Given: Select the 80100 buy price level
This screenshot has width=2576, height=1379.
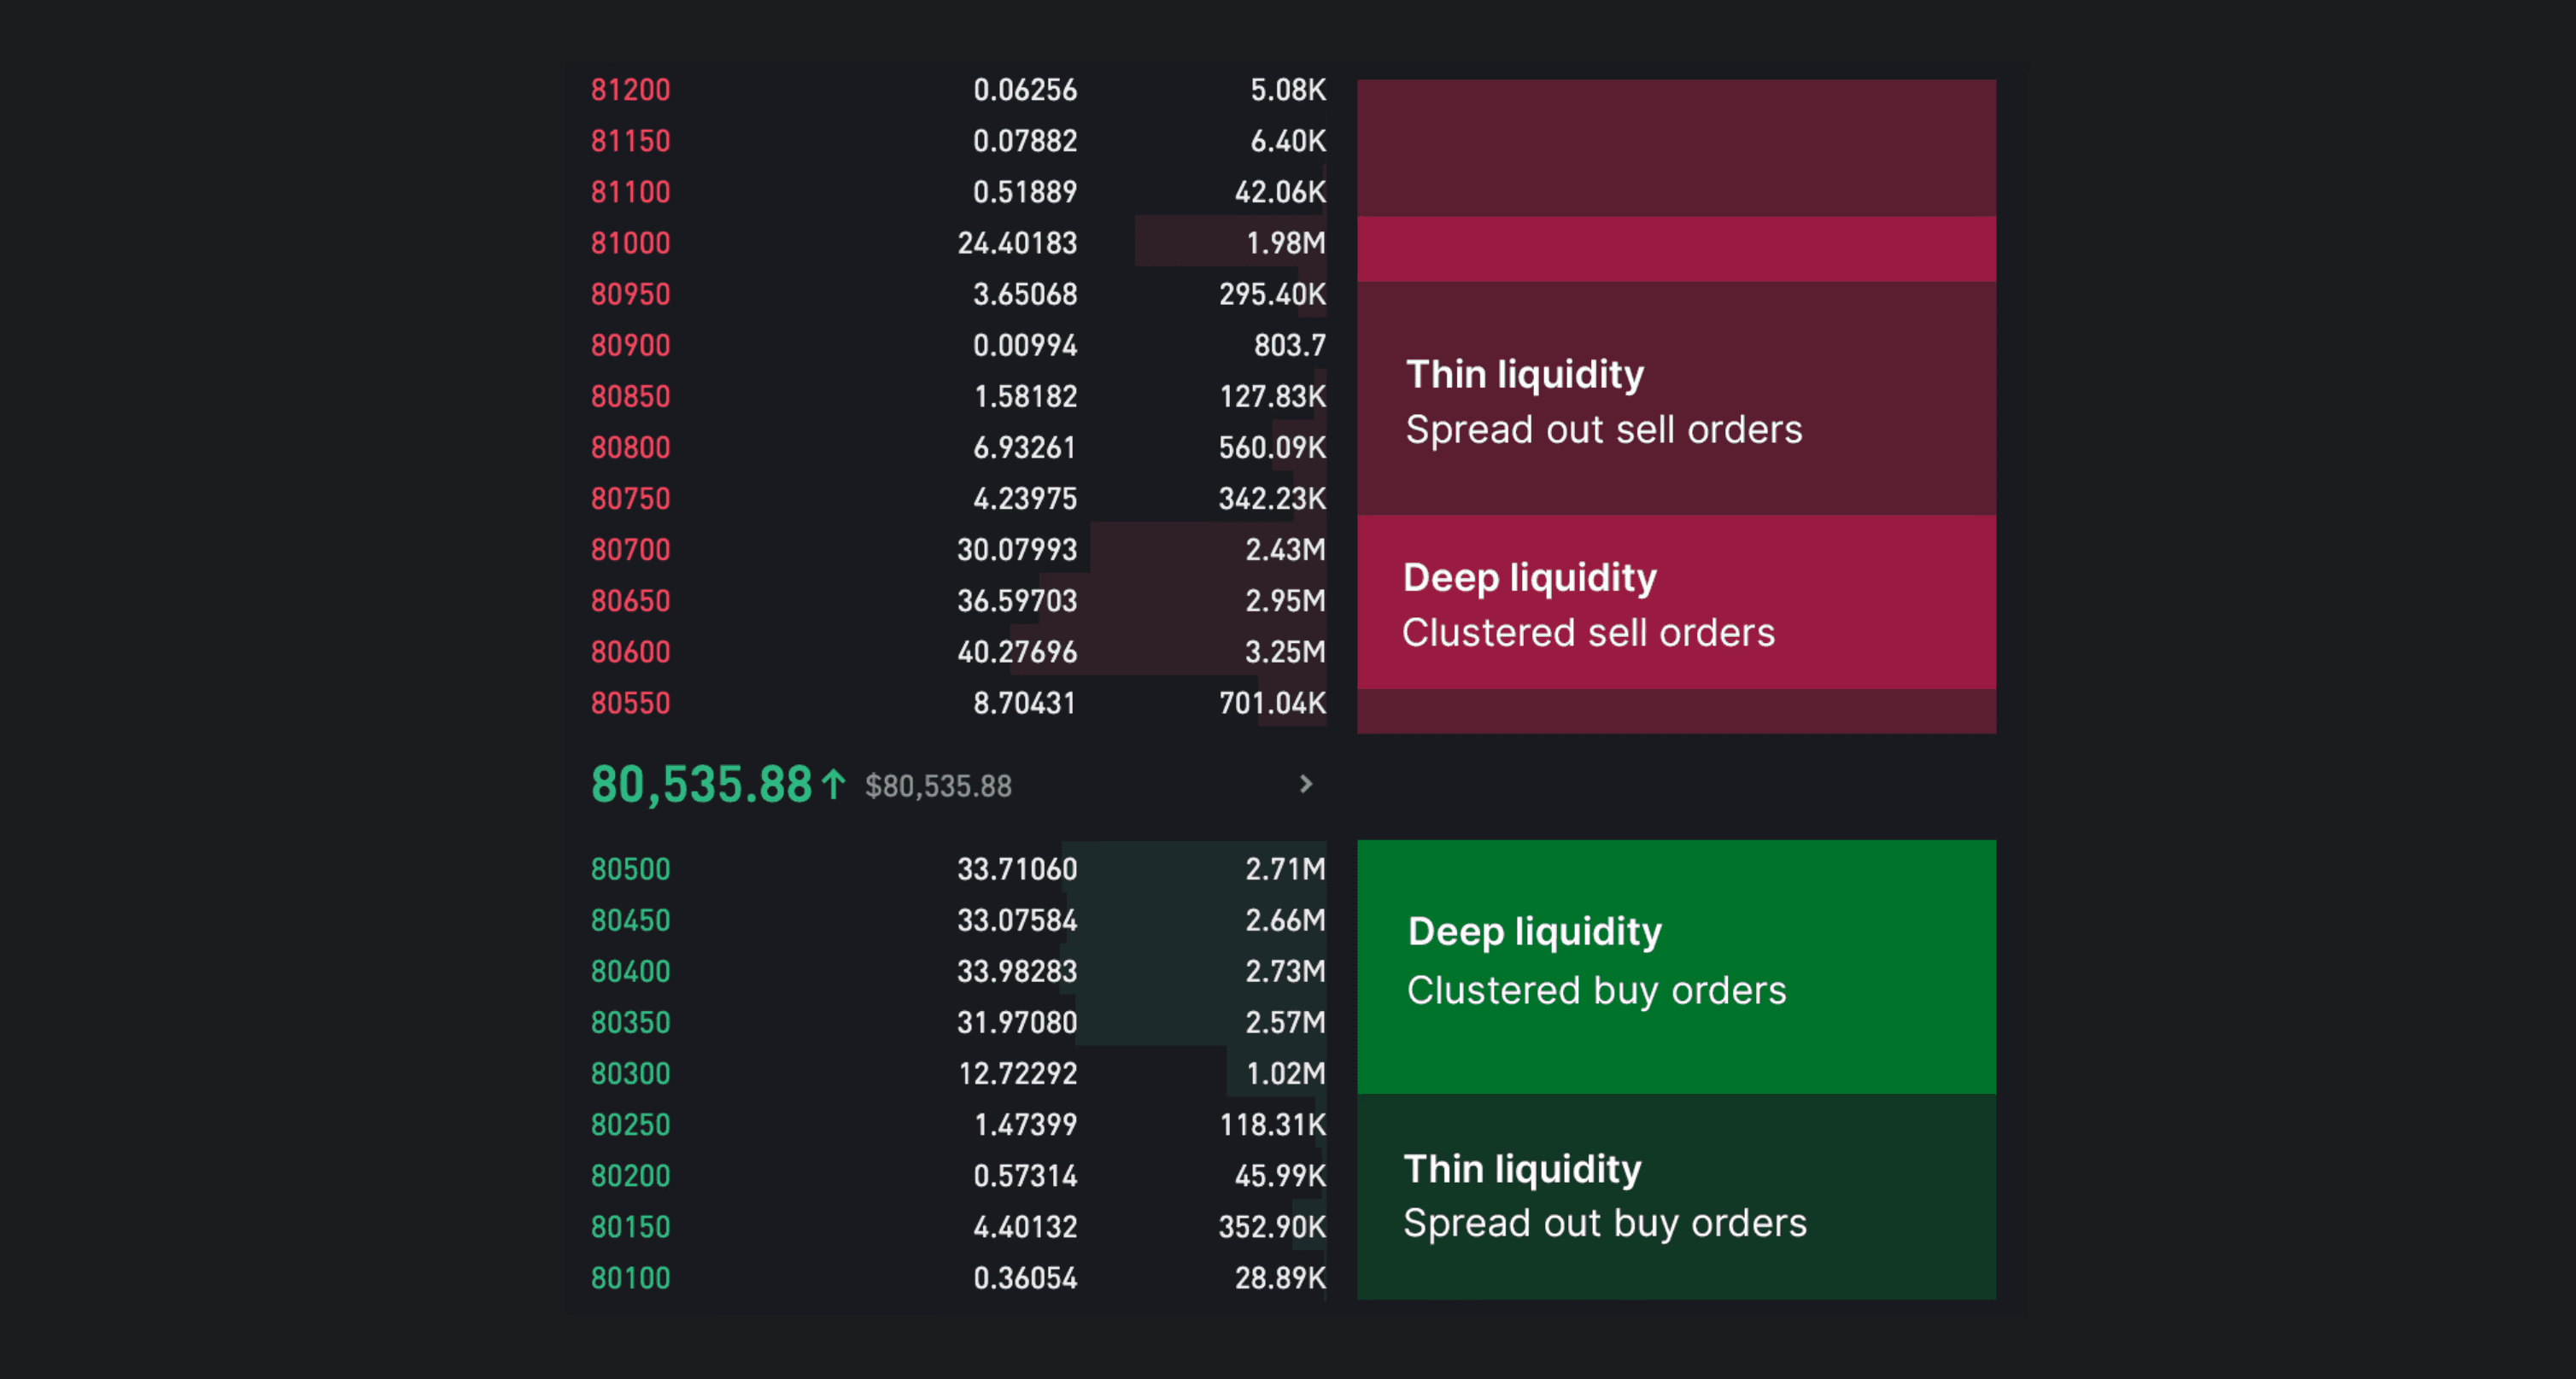Looking at the screenshot, I should [x=630, y=1277].
